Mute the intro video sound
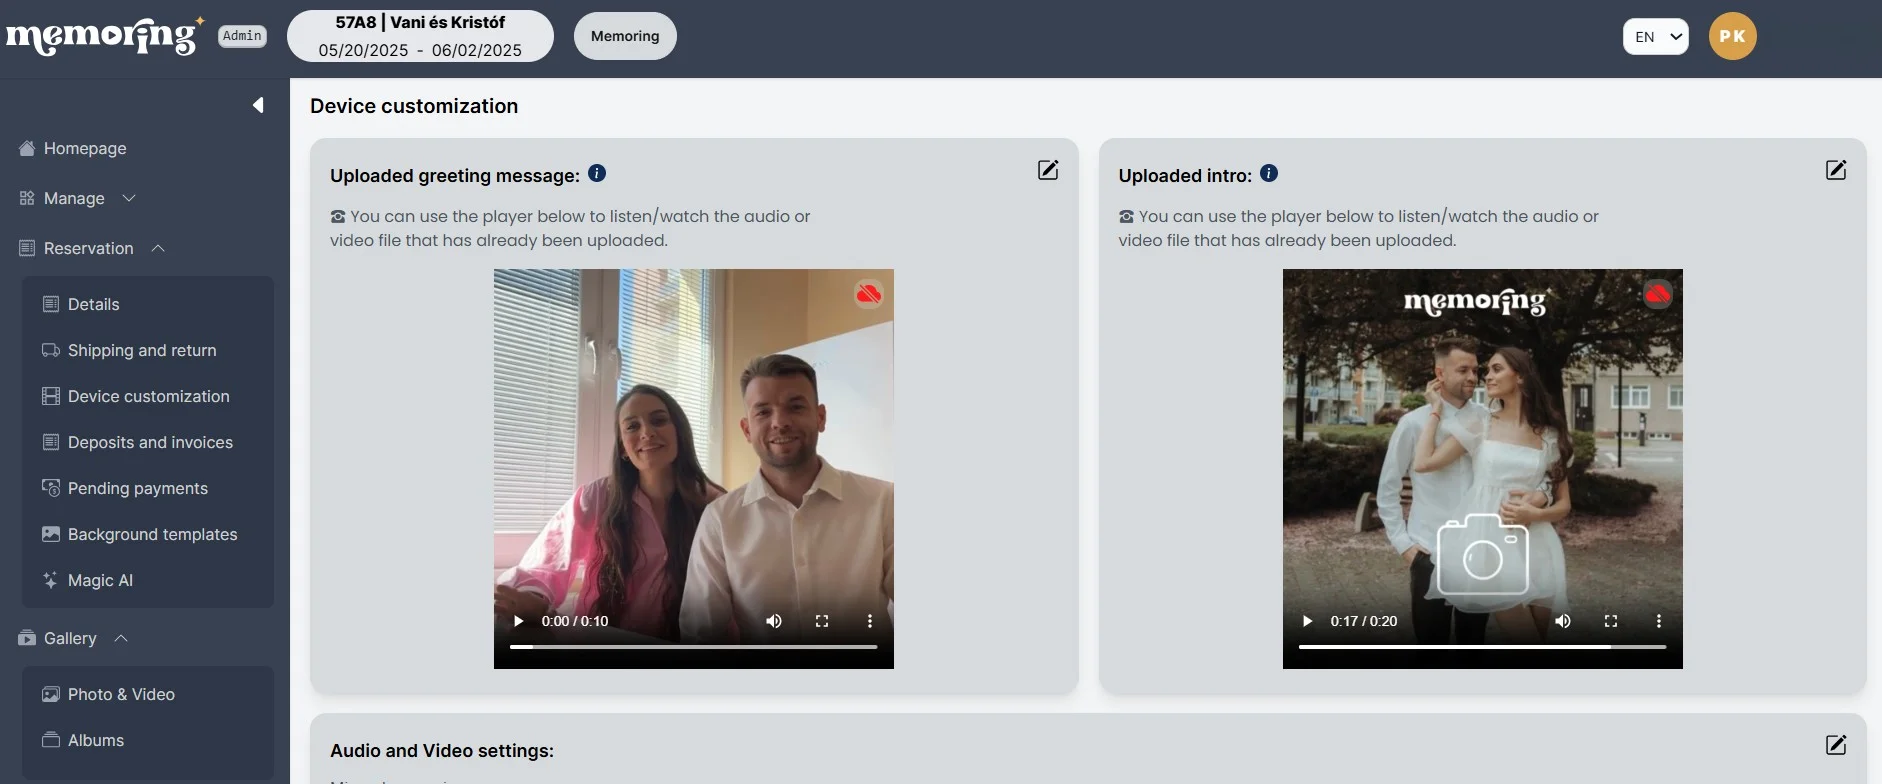The image size is (1882, 784). [1562, 621]
